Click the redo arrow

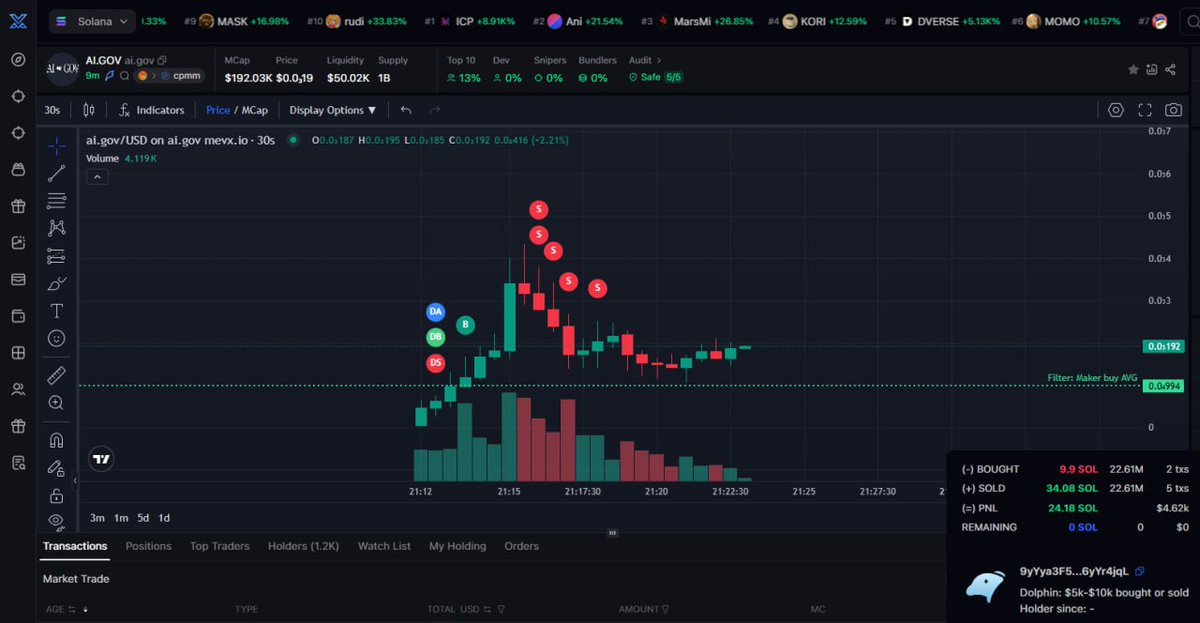point(435,110)
